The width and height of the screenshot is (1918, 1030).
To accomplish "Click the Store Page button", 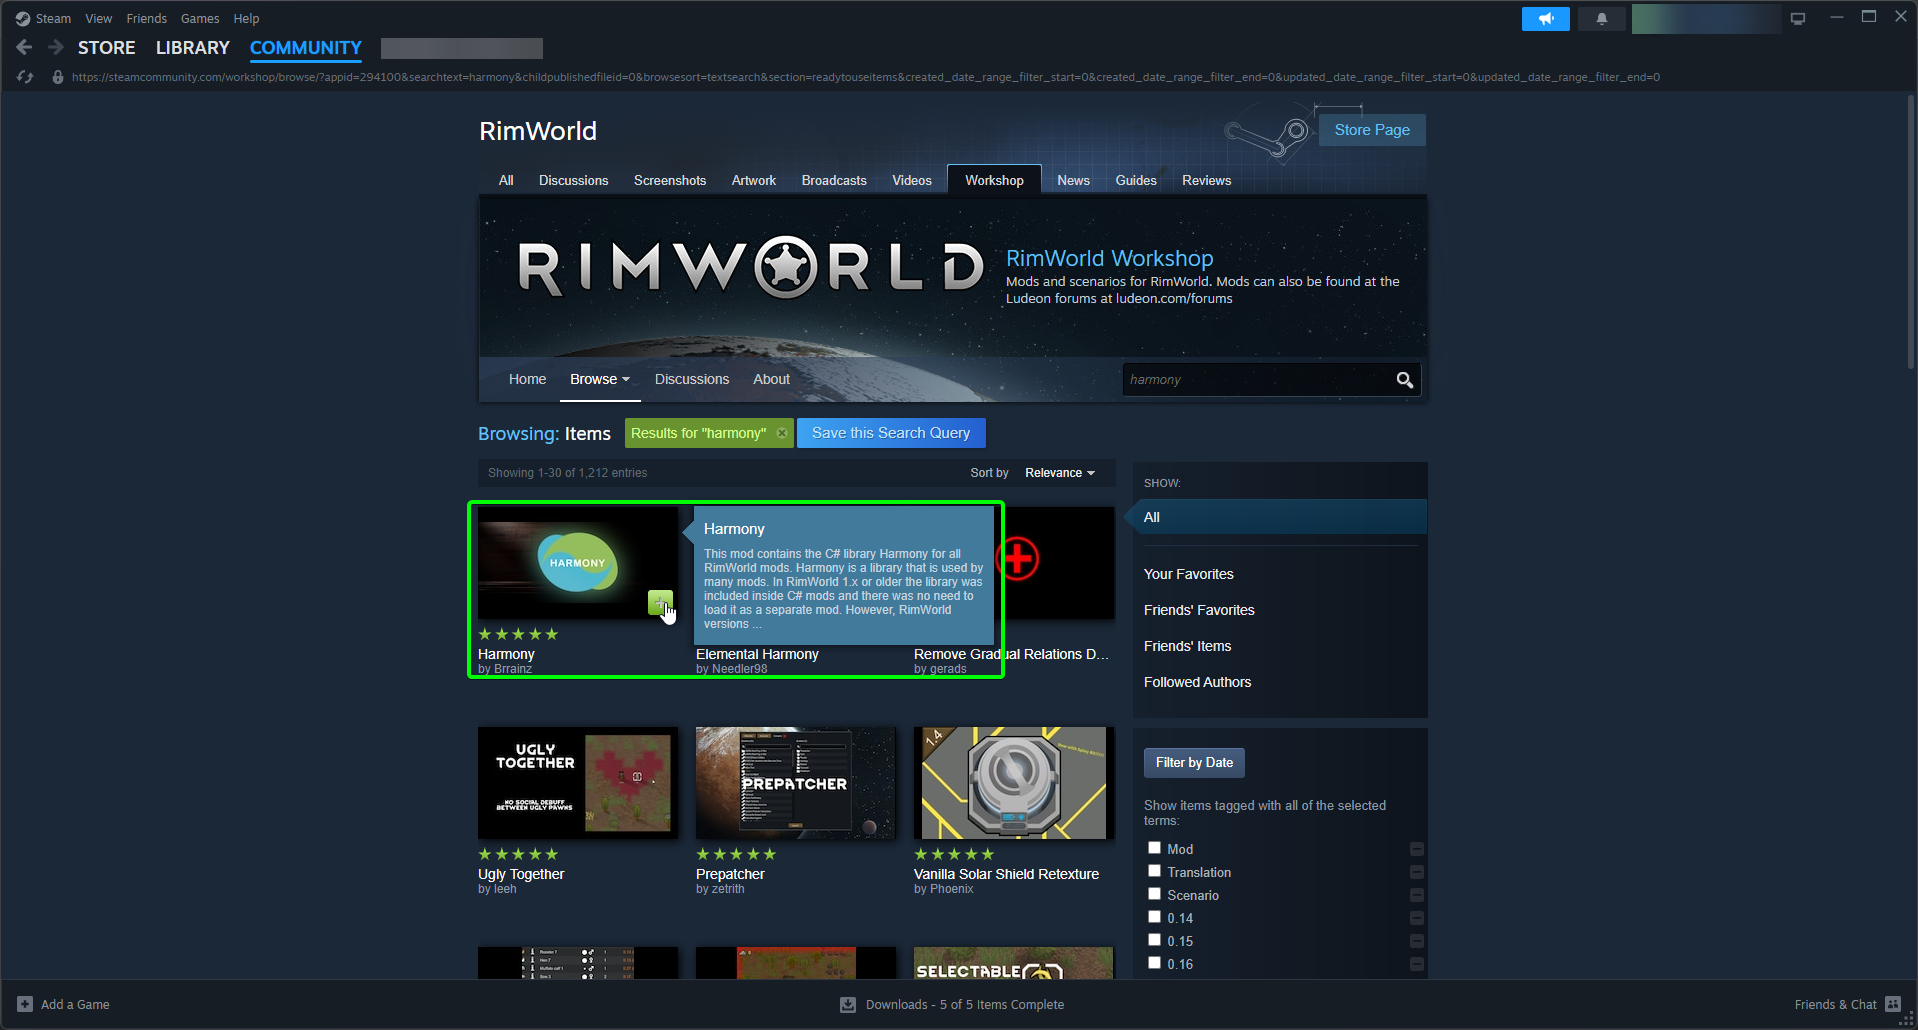I will (1372, 130).
